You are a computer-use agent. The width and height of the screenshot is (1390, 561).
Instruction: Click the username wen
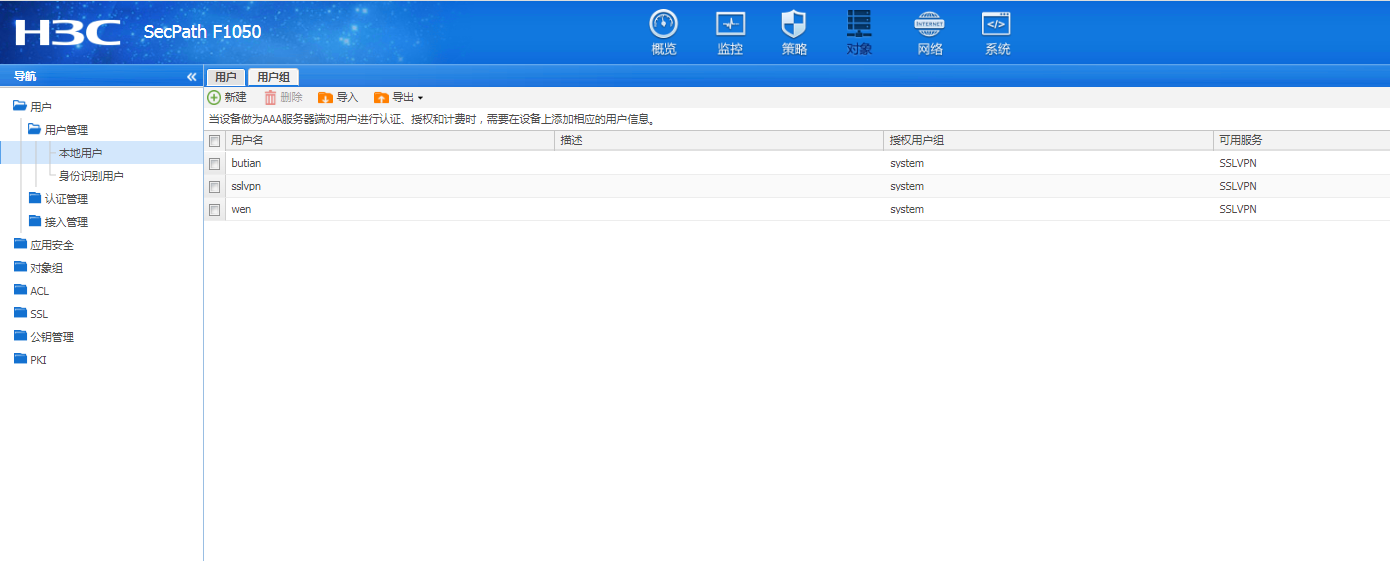click(241, 210)
